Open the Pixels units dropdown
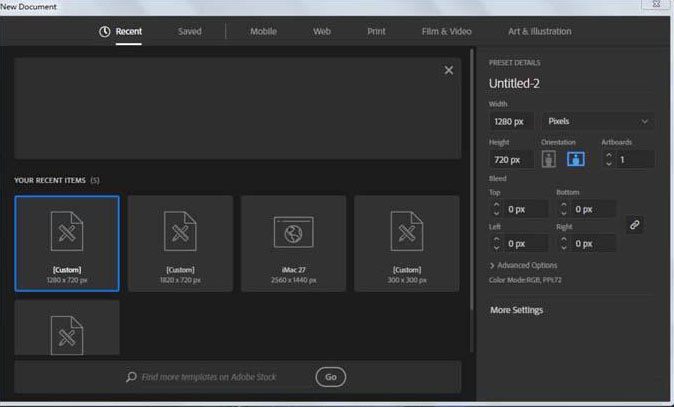This screenshot has height=407, width=674. pos(598,121)
